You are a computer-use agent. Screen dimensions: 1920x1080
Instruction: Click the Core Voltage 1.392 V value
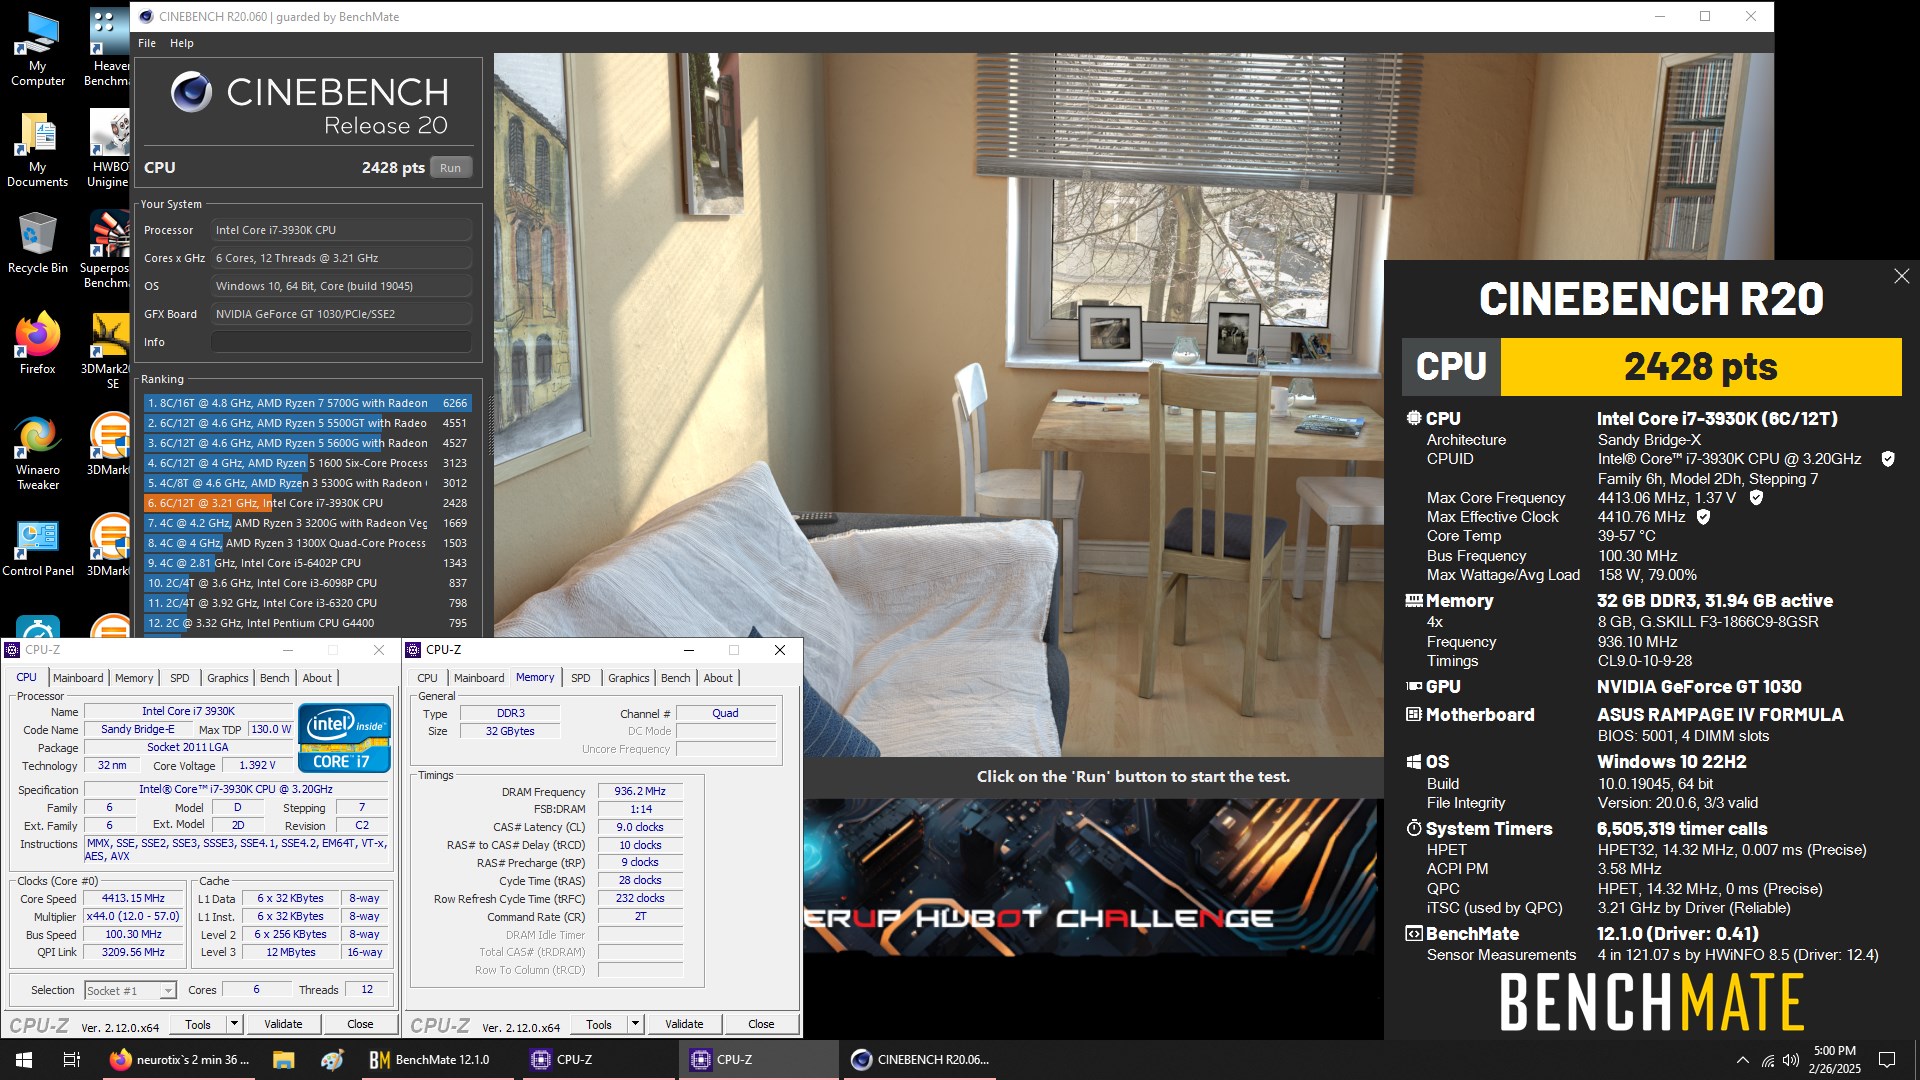(257, 766)
